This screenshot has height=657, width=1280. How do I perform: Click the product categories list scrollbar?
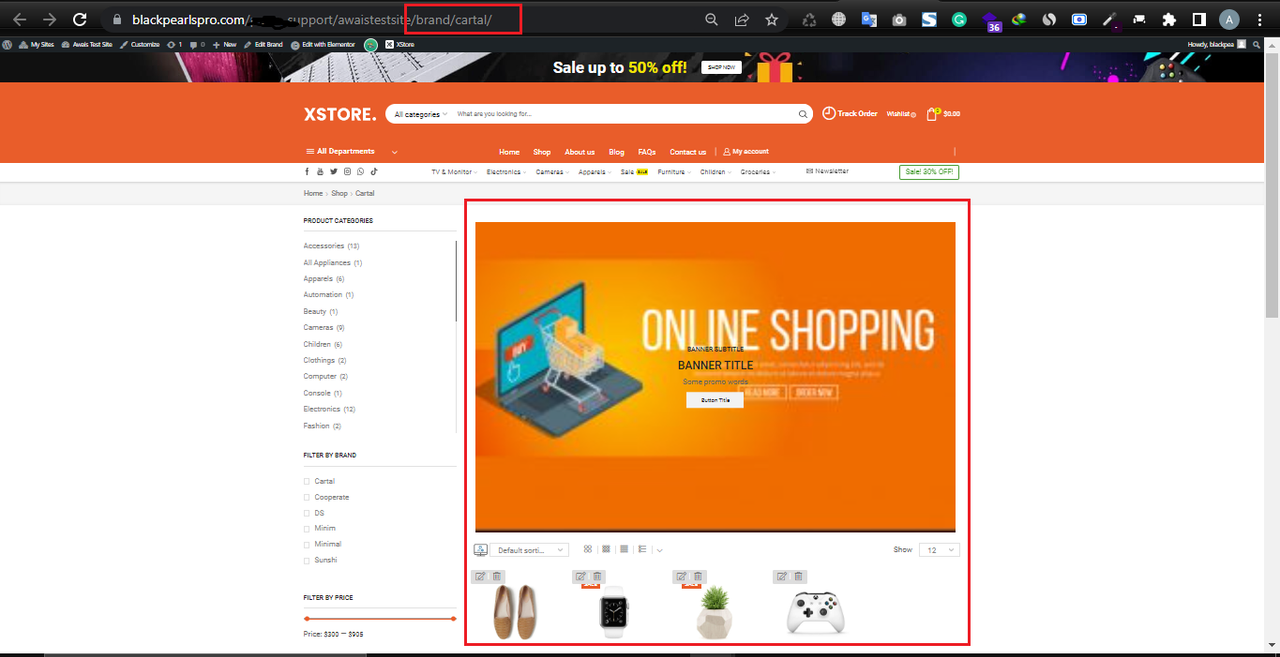pyautogui.click(x=456, y=280)
